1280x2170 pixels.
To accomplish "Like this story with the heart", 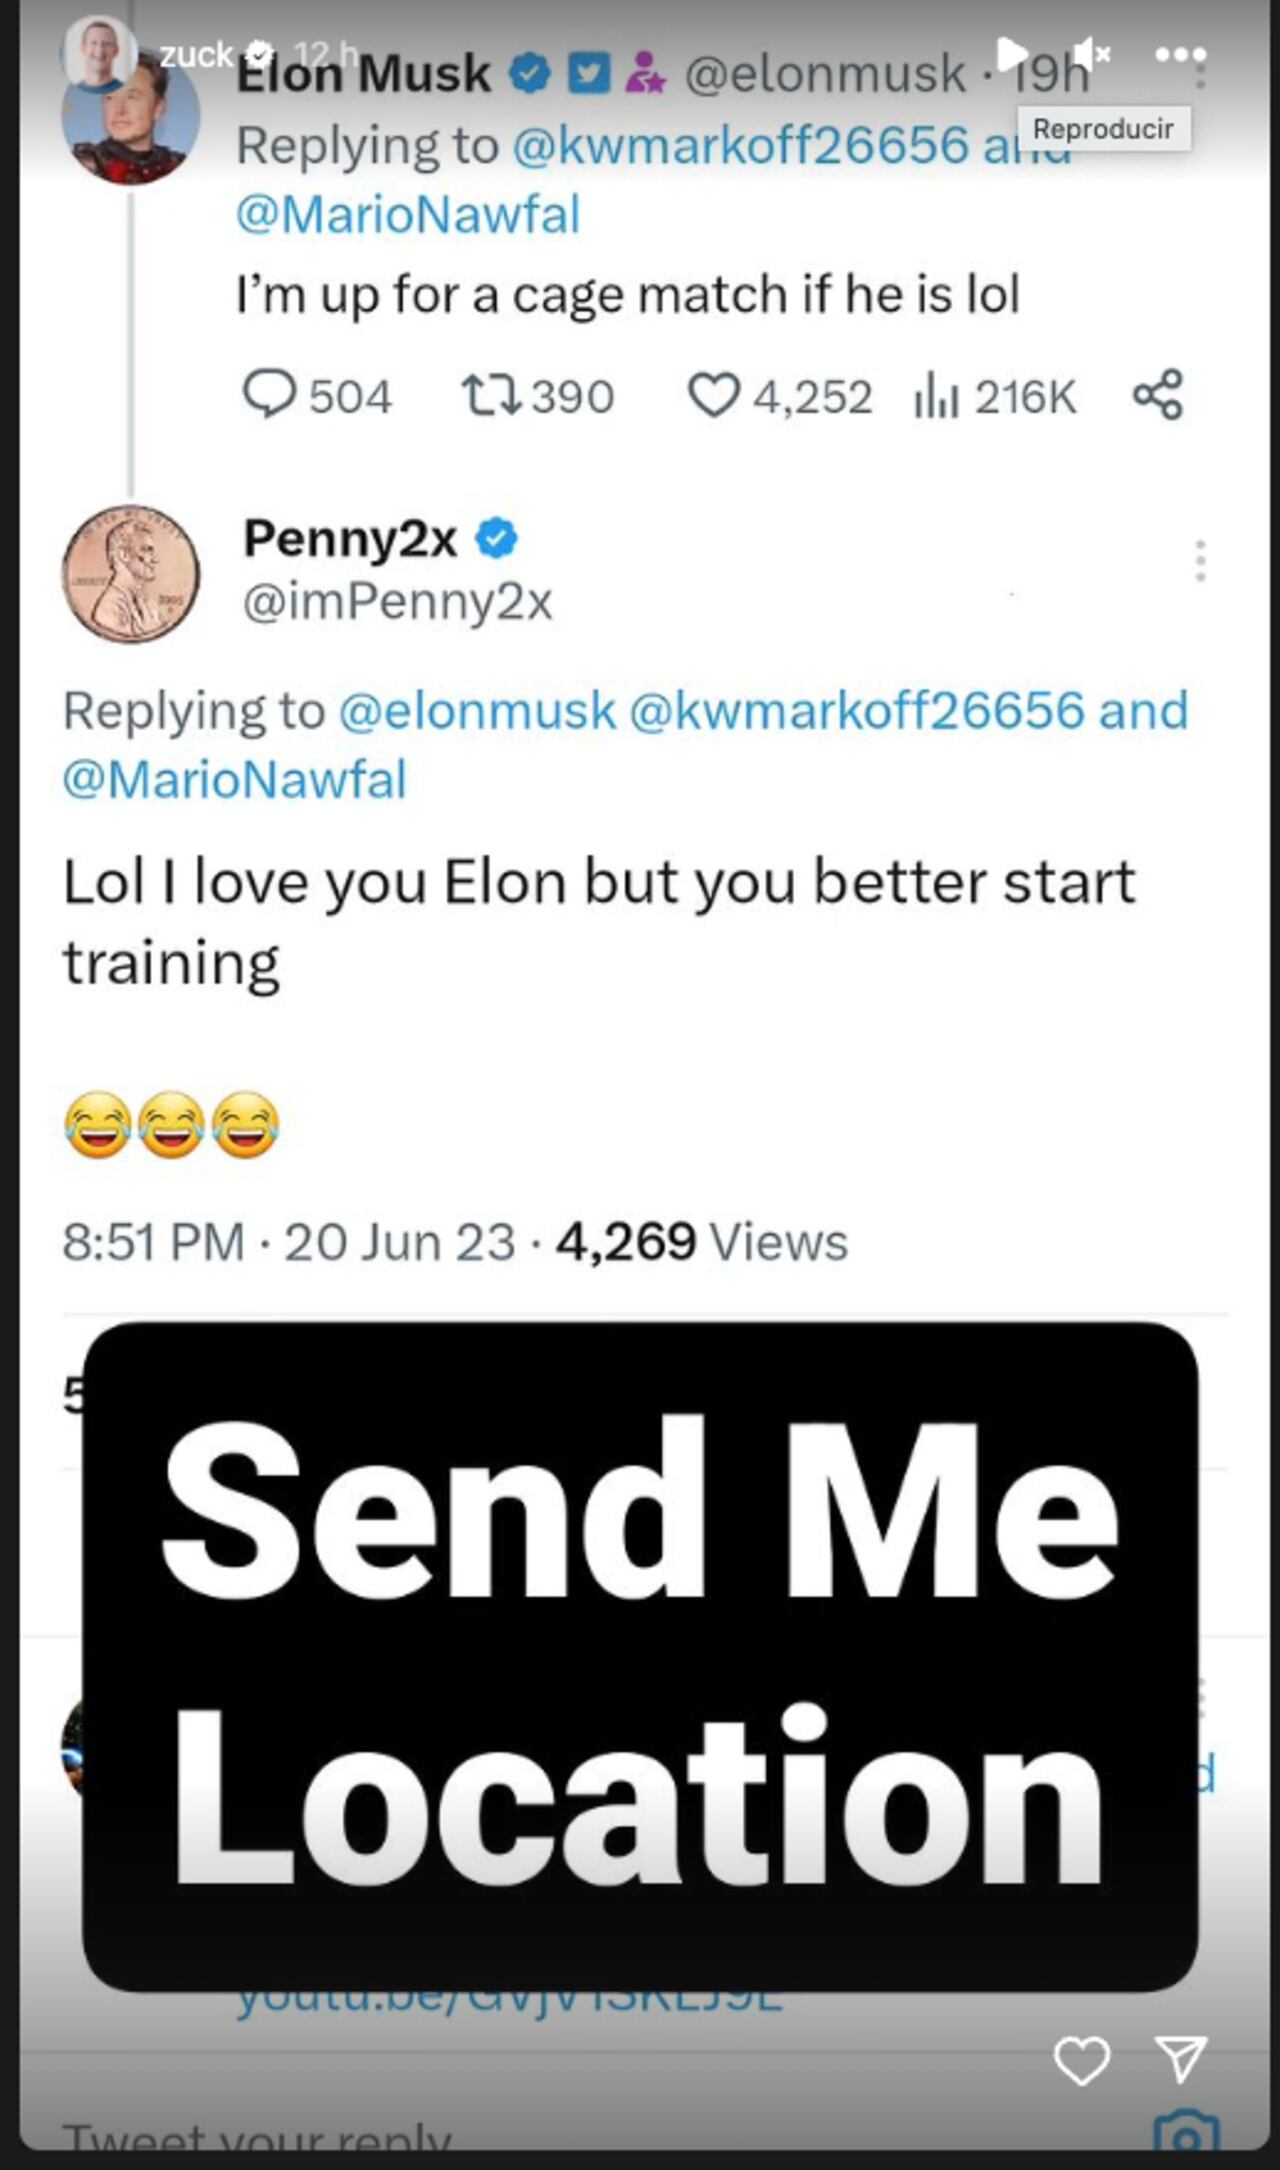I will click(x=1082, y=2060).
